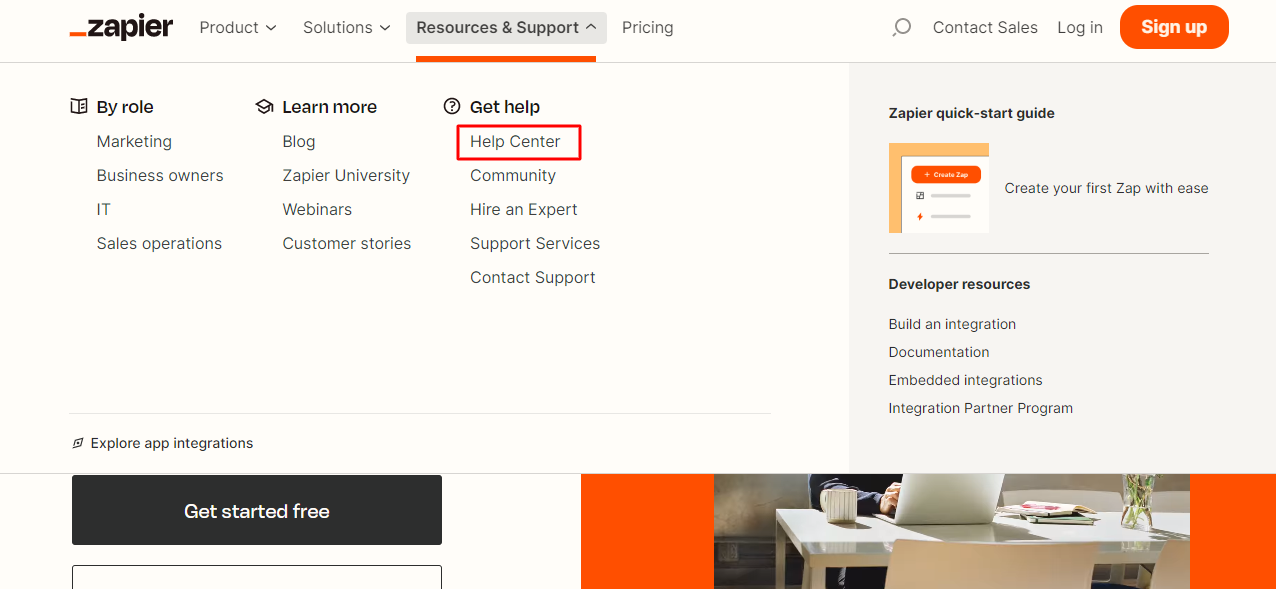Open Build an integration under Developer resources
Image resolution: width=1276 pixels, height=589 pixels.
click(x=951, y=324)
